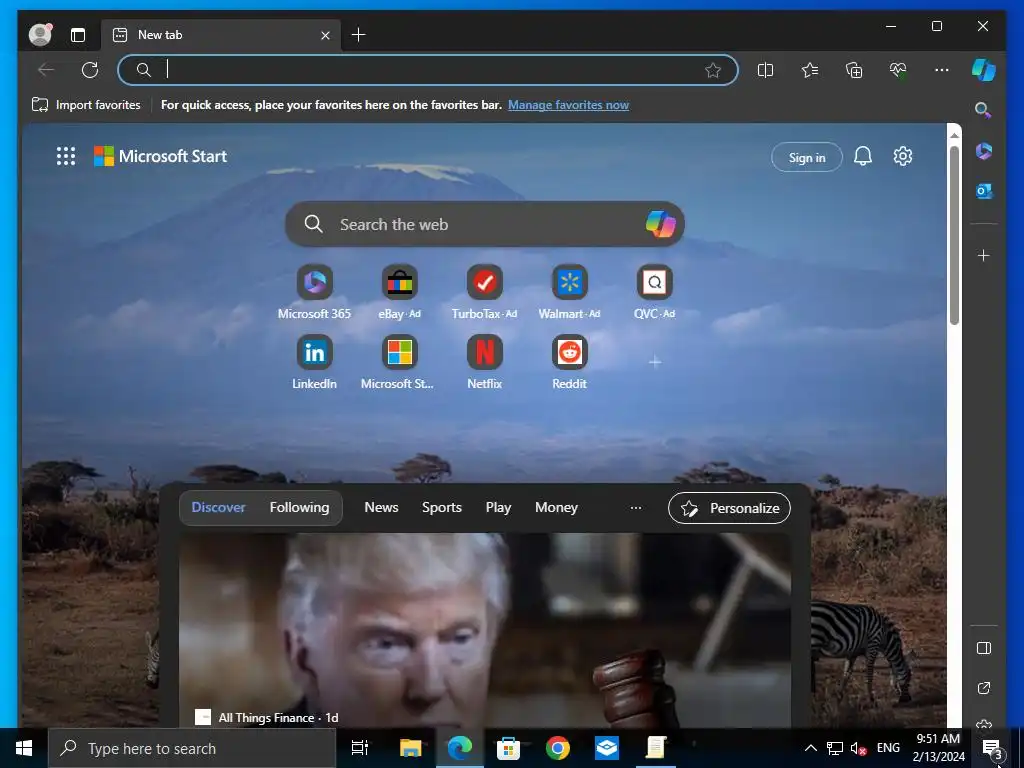This screenshot has width=1024, height=768.
Task: Open the Sports feed tab
Action: click(441, 507)
